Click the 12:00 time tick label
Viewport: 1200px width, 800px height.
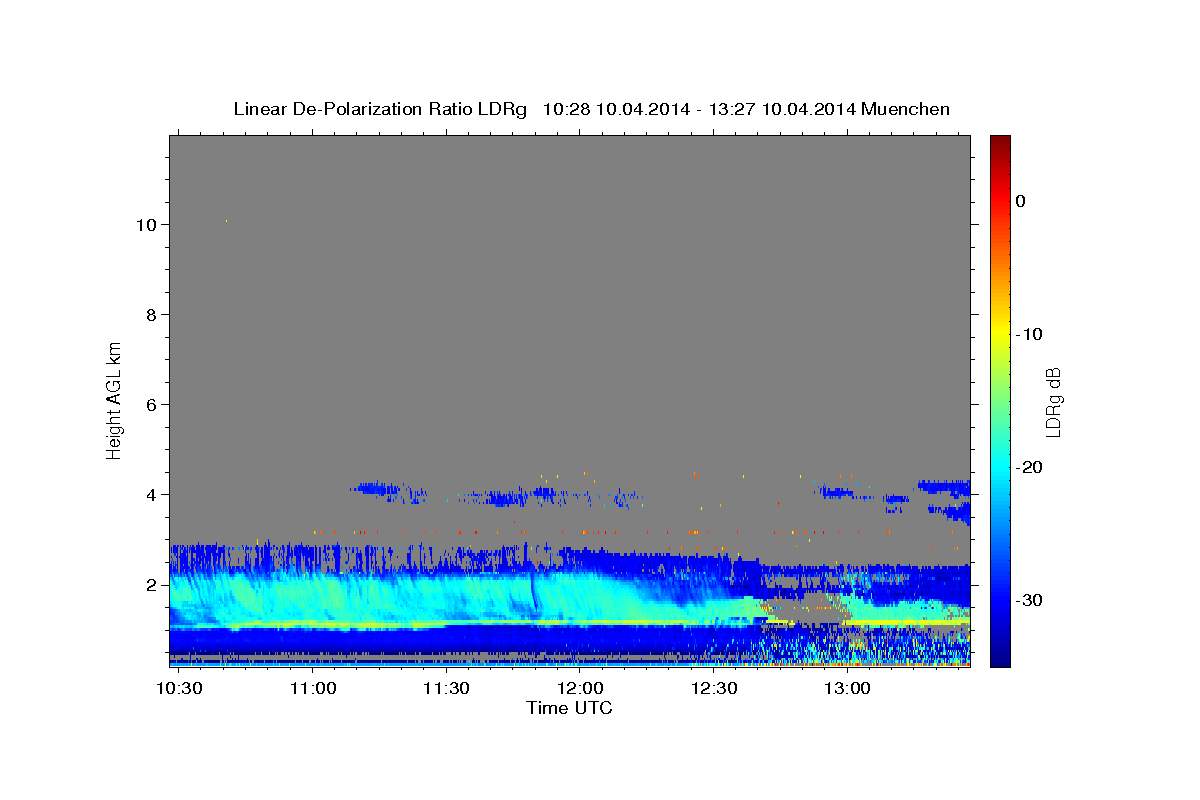pyautogui.click(x=580, y=689)
